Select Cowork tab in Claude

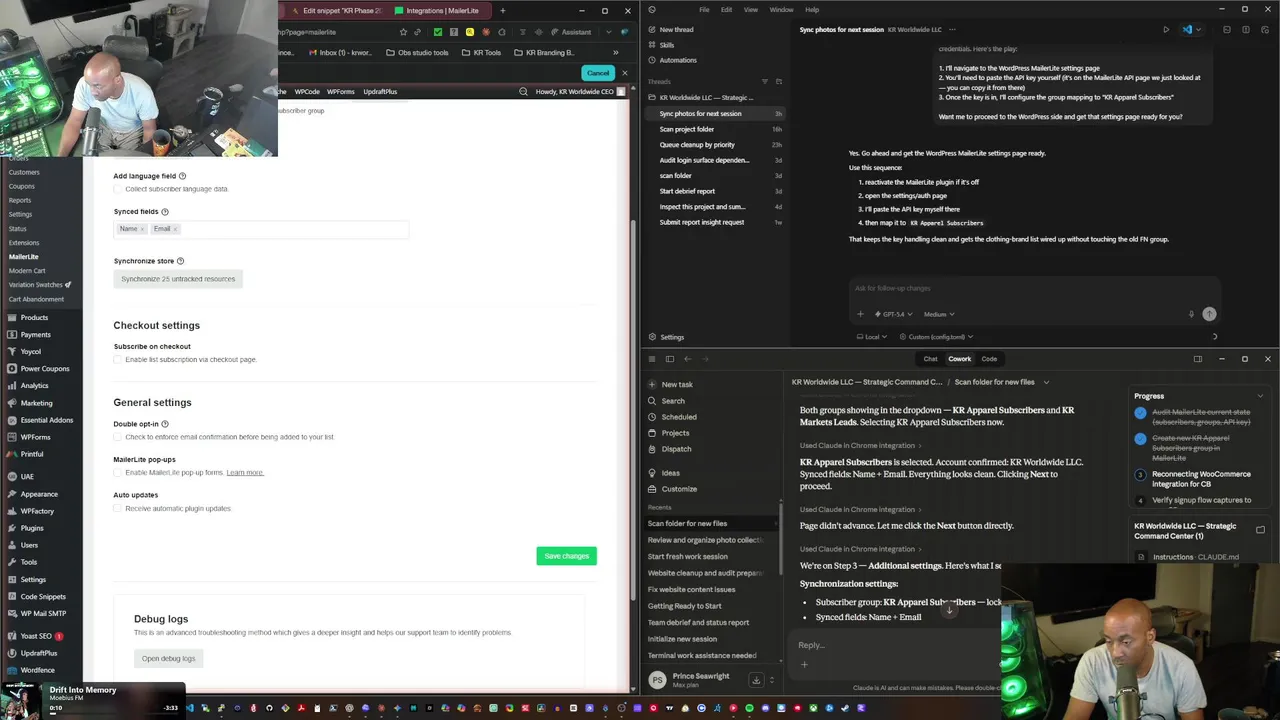[959, 359]
